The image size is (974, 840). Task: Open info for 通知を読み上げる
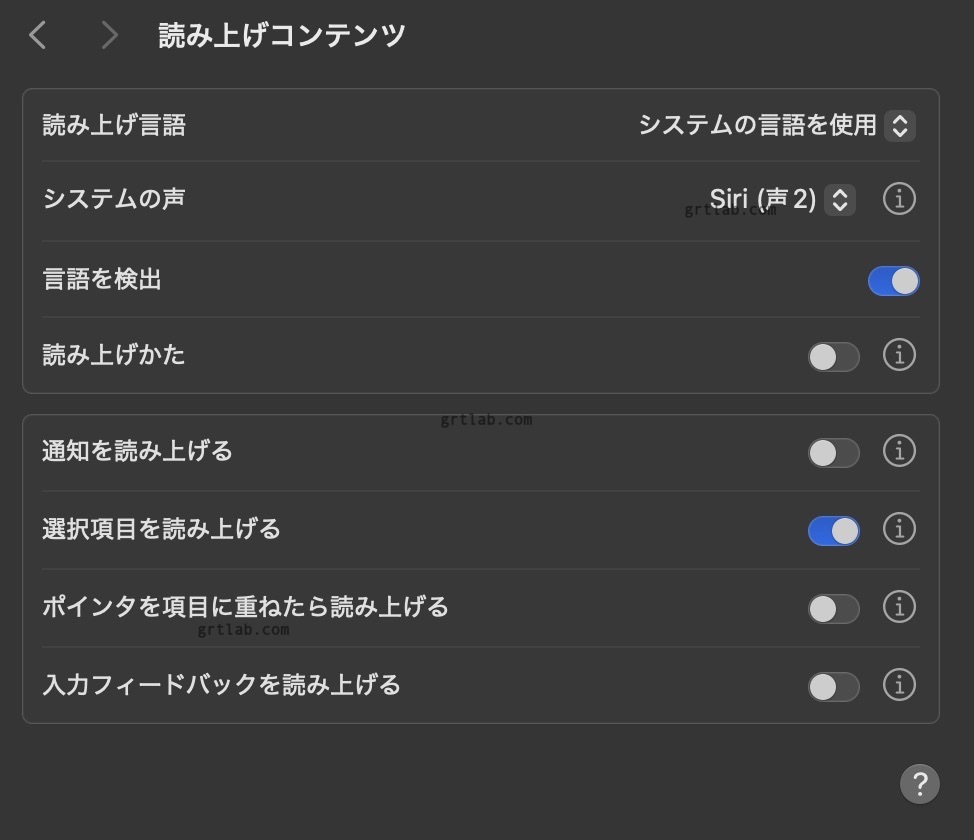point(899,452)
